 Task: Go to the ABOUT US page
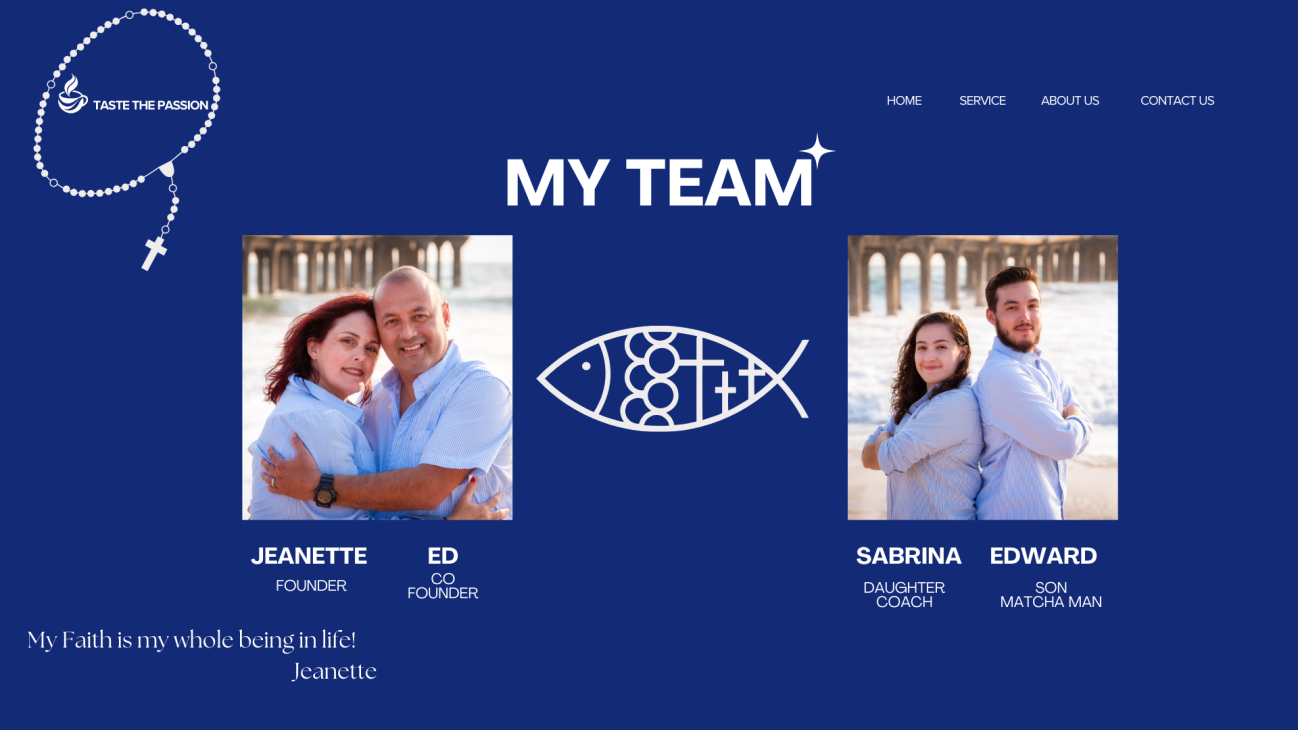(x=1070, y=101)
